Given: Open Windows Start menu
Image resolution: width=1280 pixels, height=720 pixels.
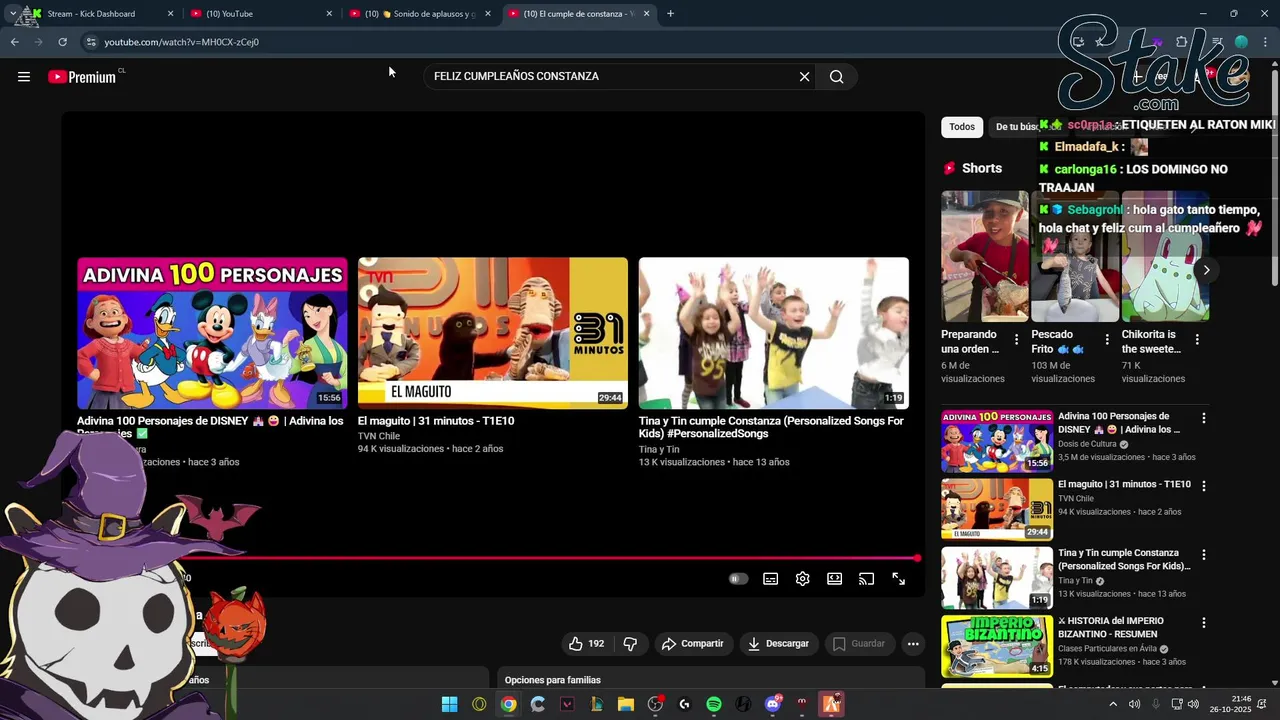Looking at the screenshot, I should (x=450, y=704).
